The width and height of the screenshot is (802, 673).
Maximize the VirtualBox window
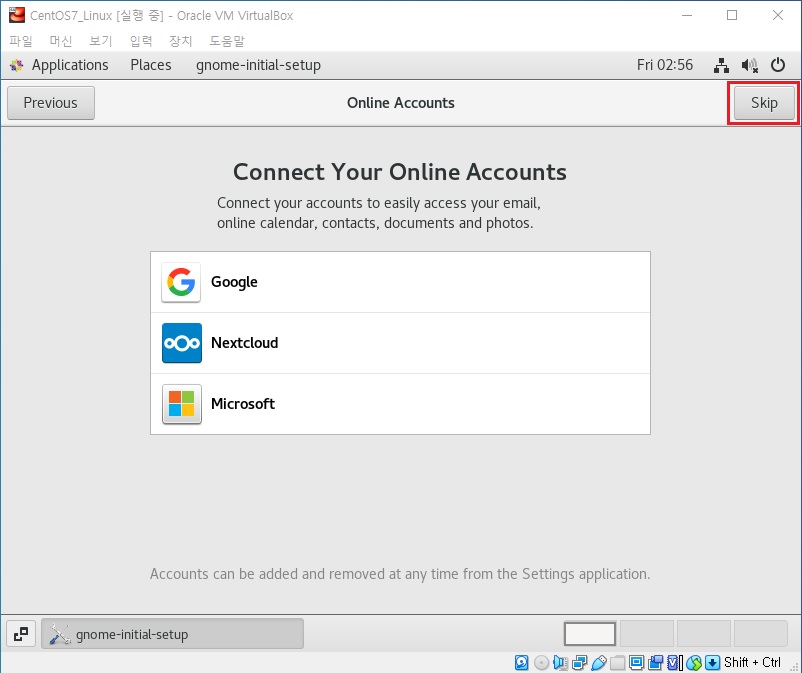732,15
